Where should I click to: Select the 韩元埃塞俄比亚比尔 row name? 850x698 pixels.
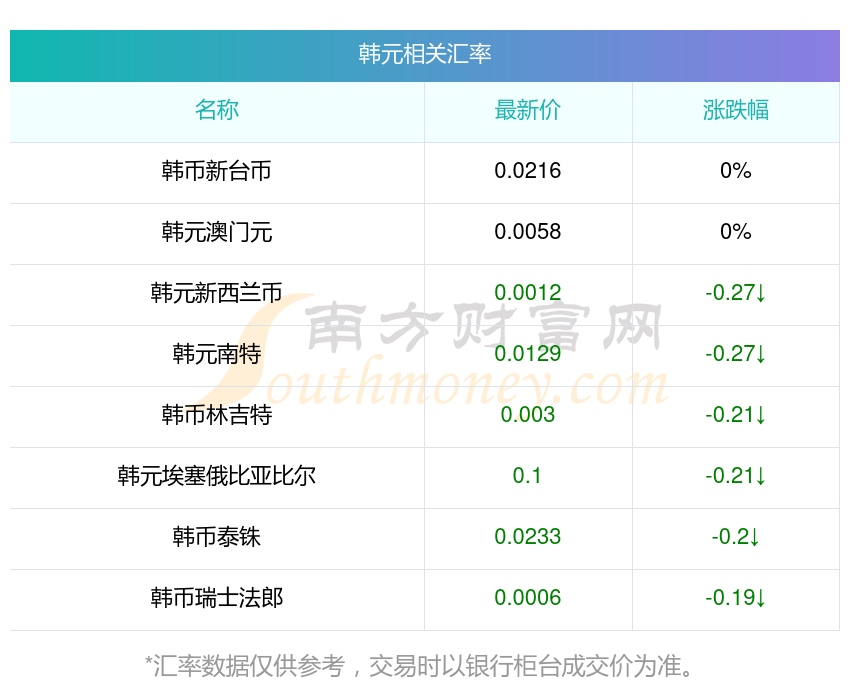click(x=217, y=476)
